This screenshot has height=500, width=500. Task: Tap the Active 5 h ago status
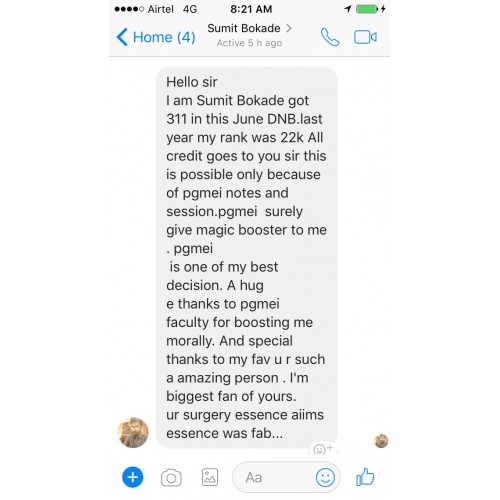249,43
